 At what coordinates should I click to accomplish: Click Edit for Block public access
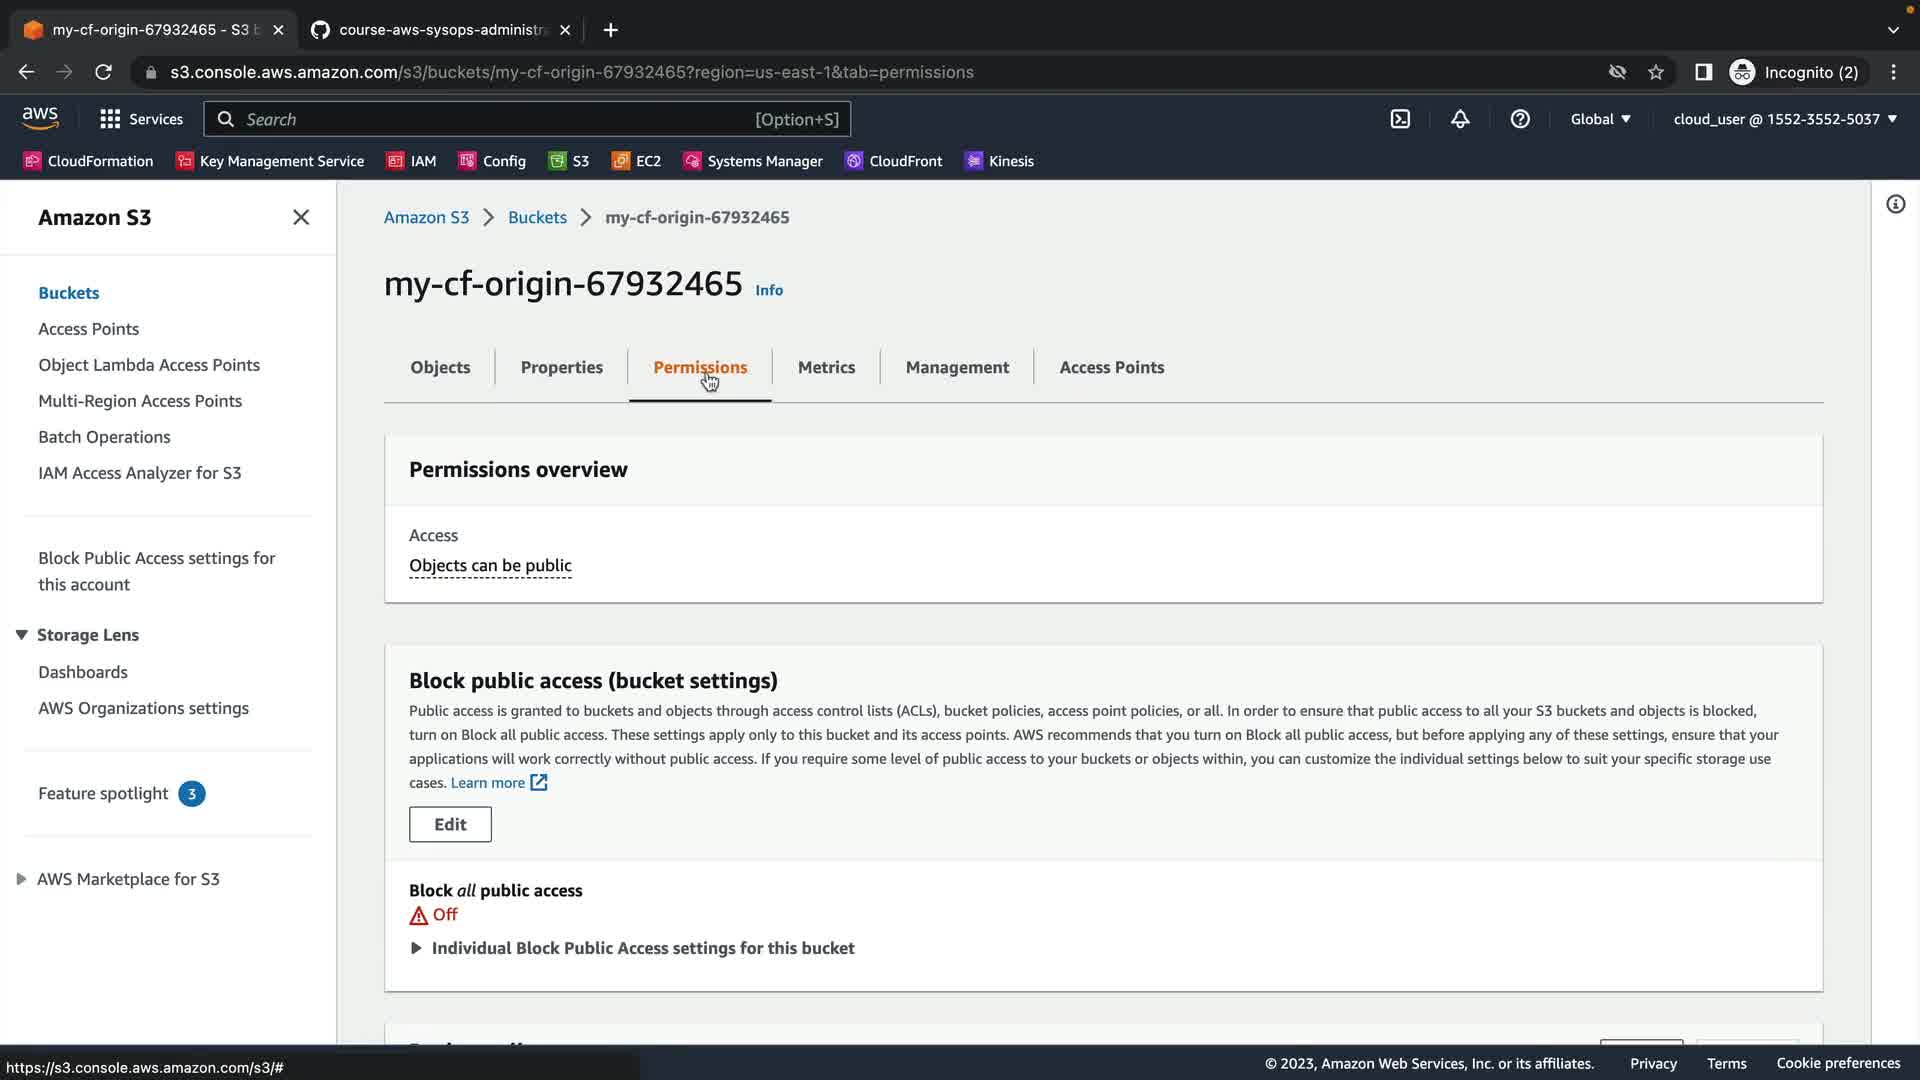pyautogui.click(x=450, y=824)
